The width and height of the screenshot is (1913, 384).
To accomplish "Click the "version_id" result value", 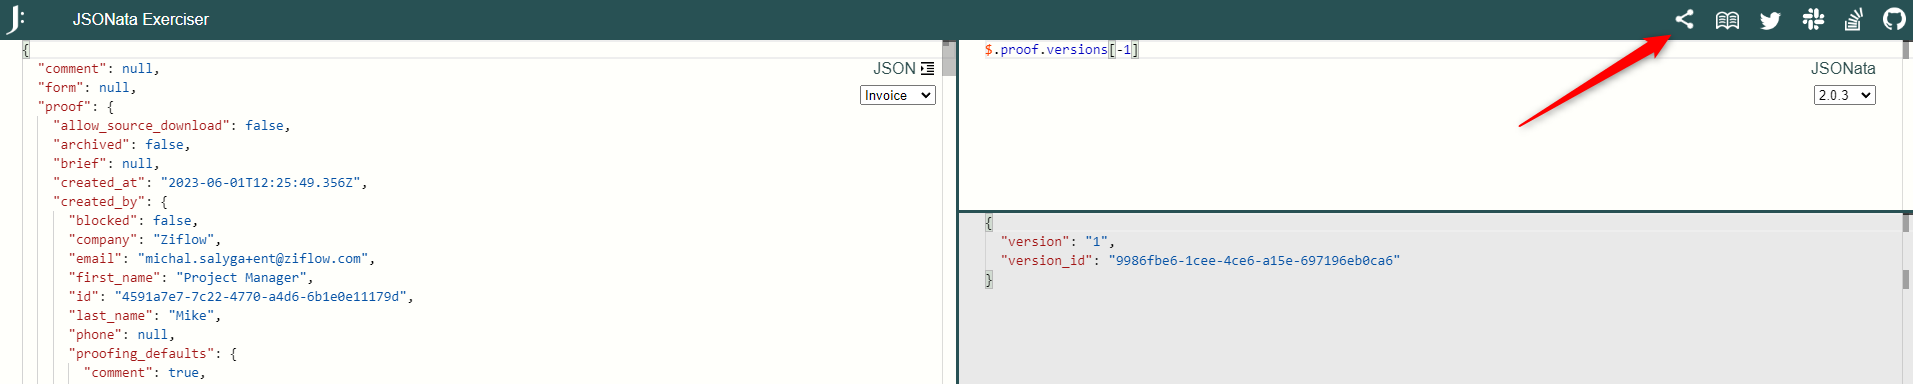I will (x=1254, y=261).
